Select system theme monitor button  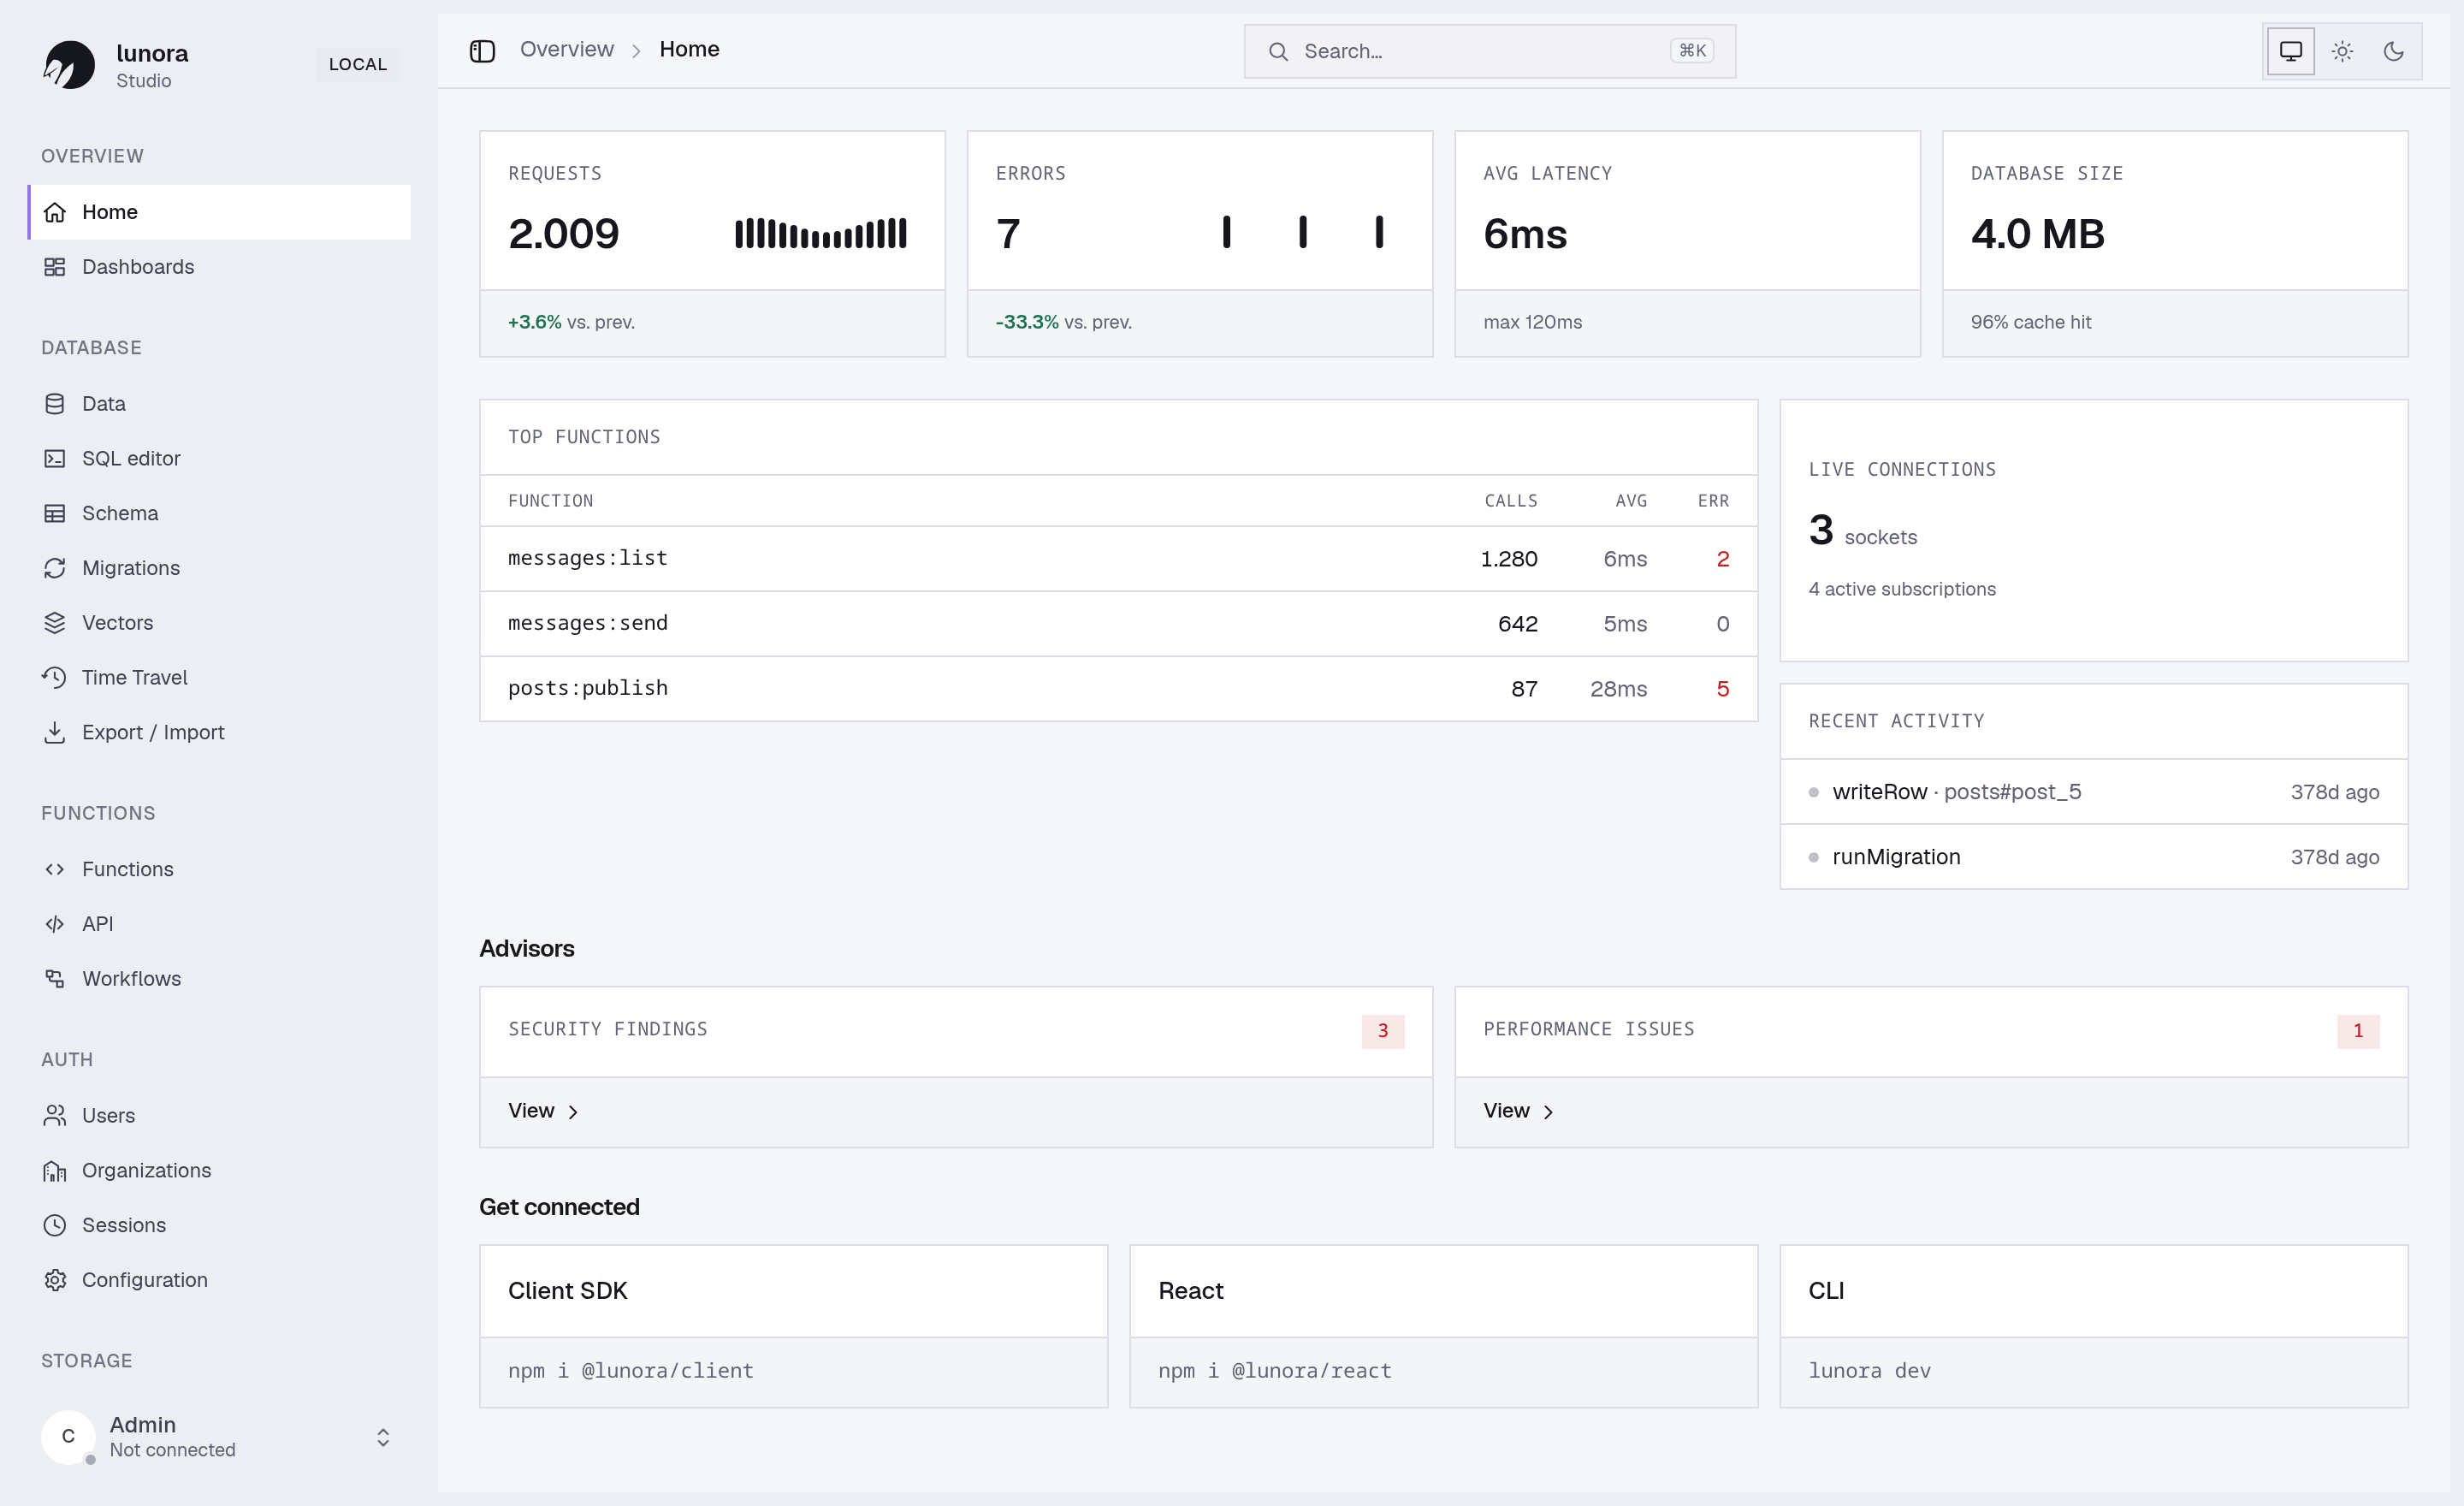(2290, 51)
